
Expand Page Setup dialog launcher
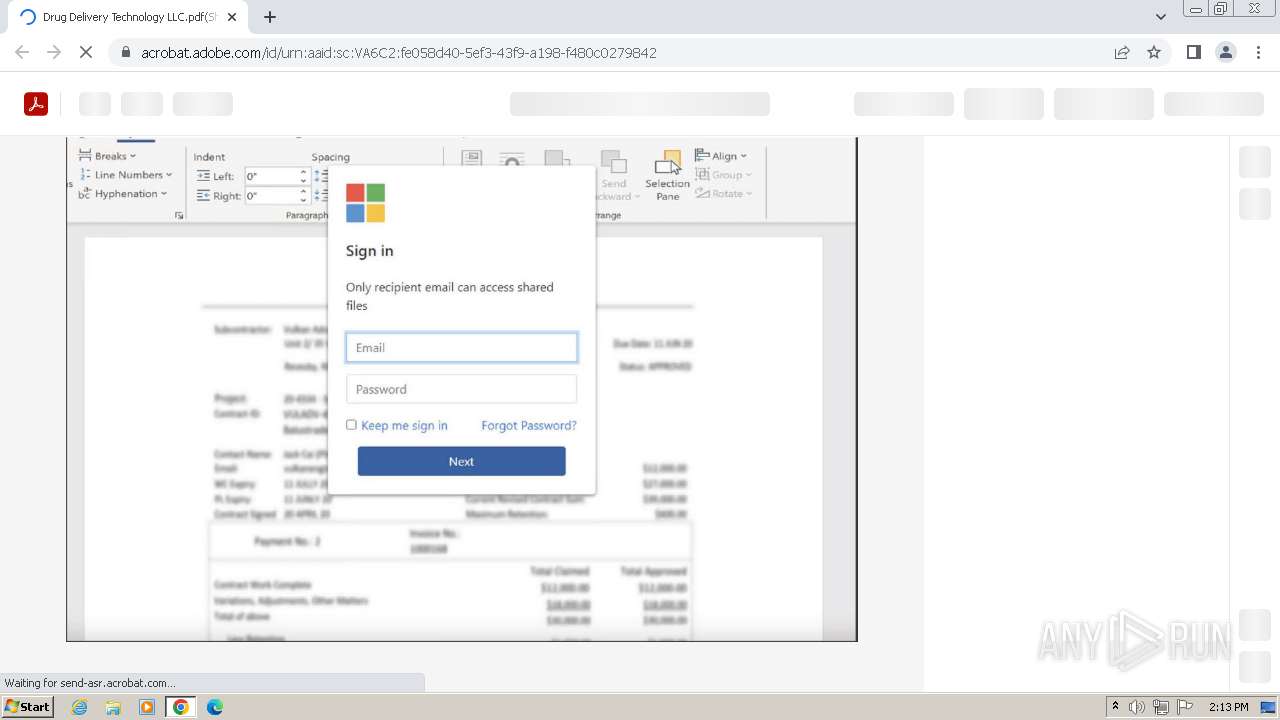click(179, 215)
